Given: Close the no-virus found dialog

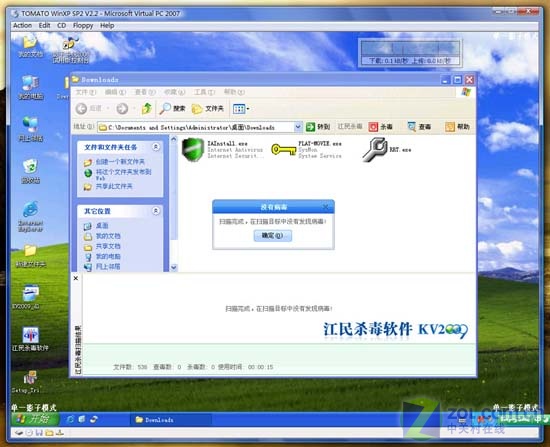Looking at the screenshot, I should [x=326, y=207].
